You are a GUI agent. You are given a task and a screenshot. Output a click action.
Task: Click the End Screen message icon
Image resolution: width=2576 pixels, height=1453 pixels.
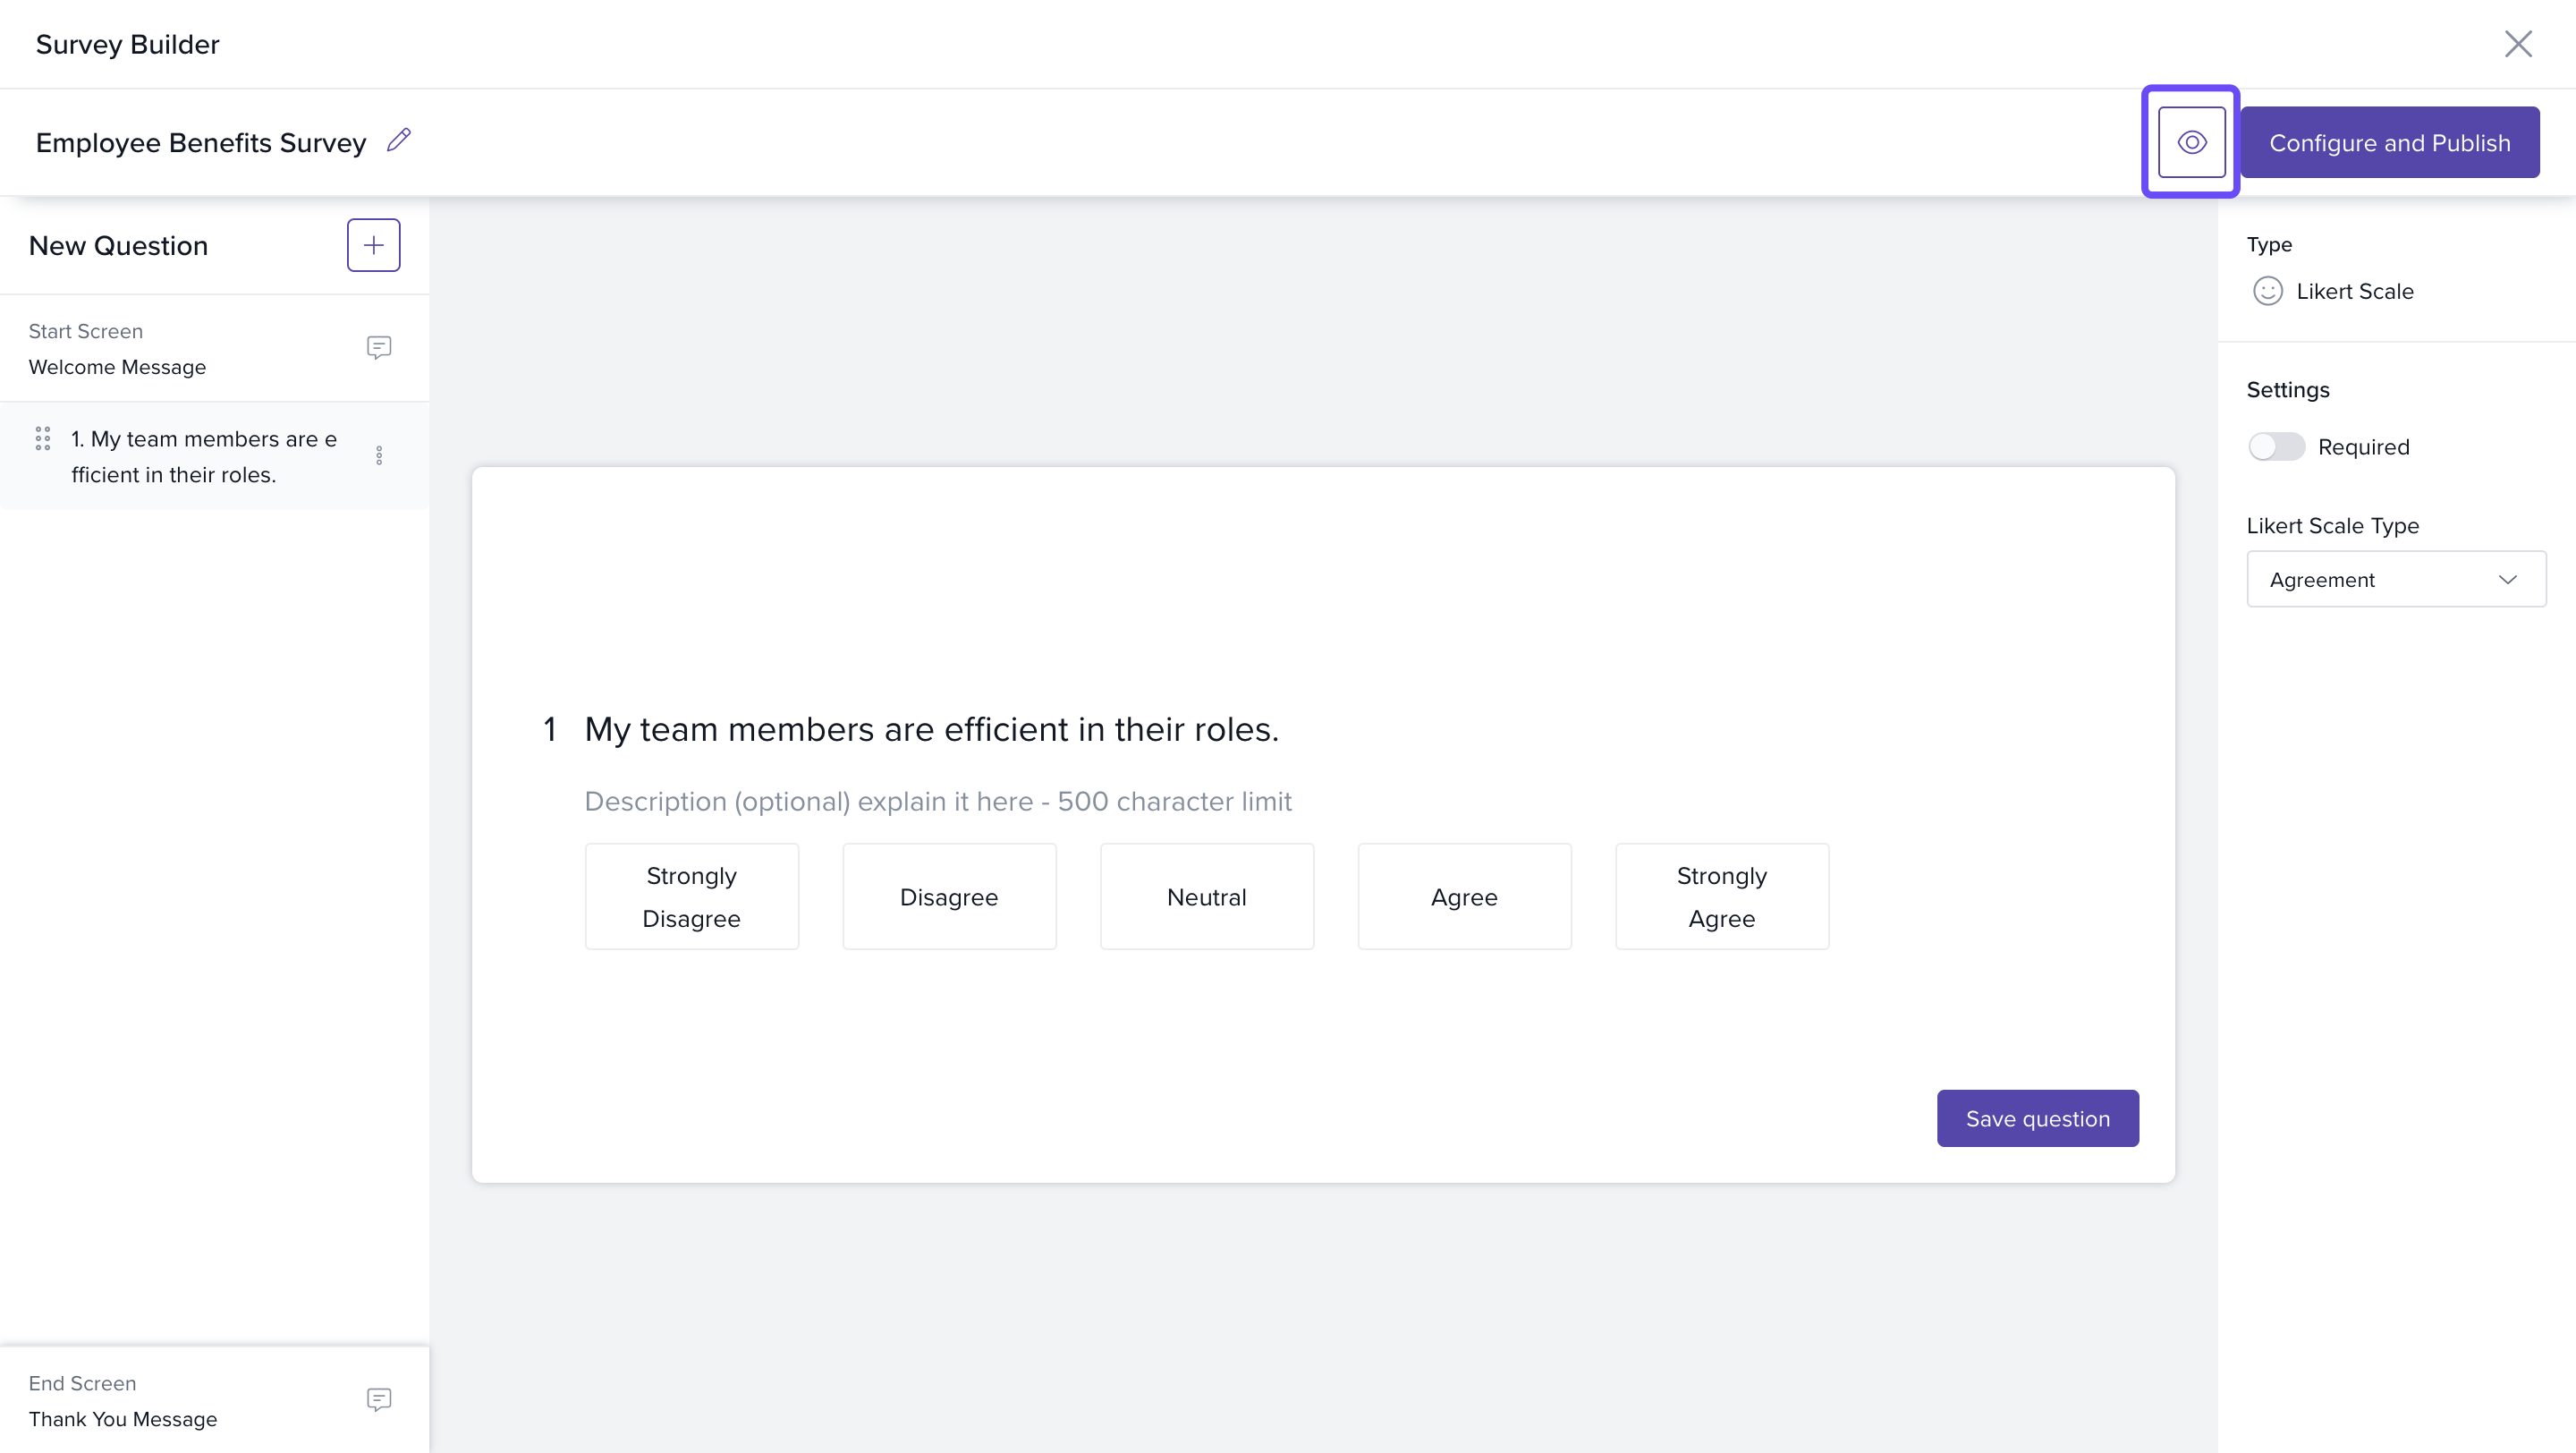tap(378, 1399)
